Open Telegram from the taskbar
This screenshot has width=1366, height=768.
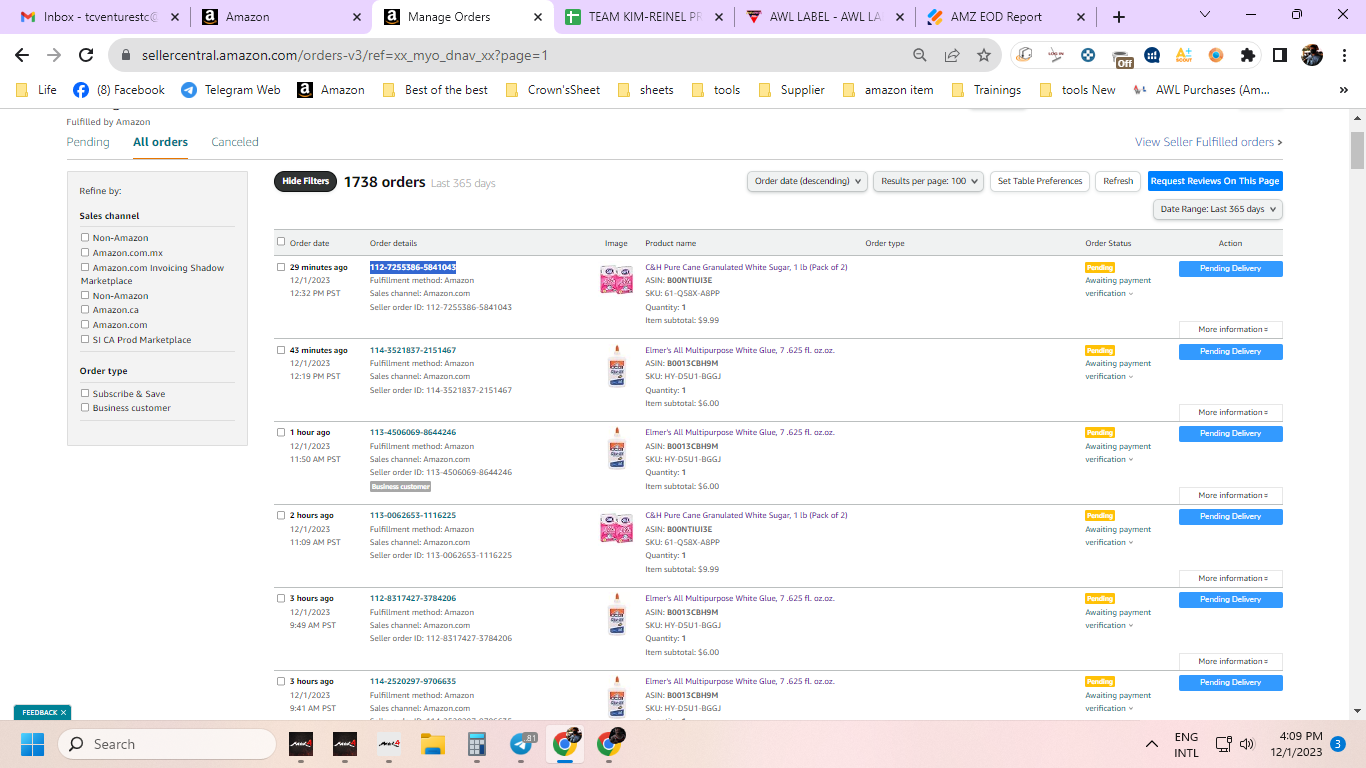point(521,744)
